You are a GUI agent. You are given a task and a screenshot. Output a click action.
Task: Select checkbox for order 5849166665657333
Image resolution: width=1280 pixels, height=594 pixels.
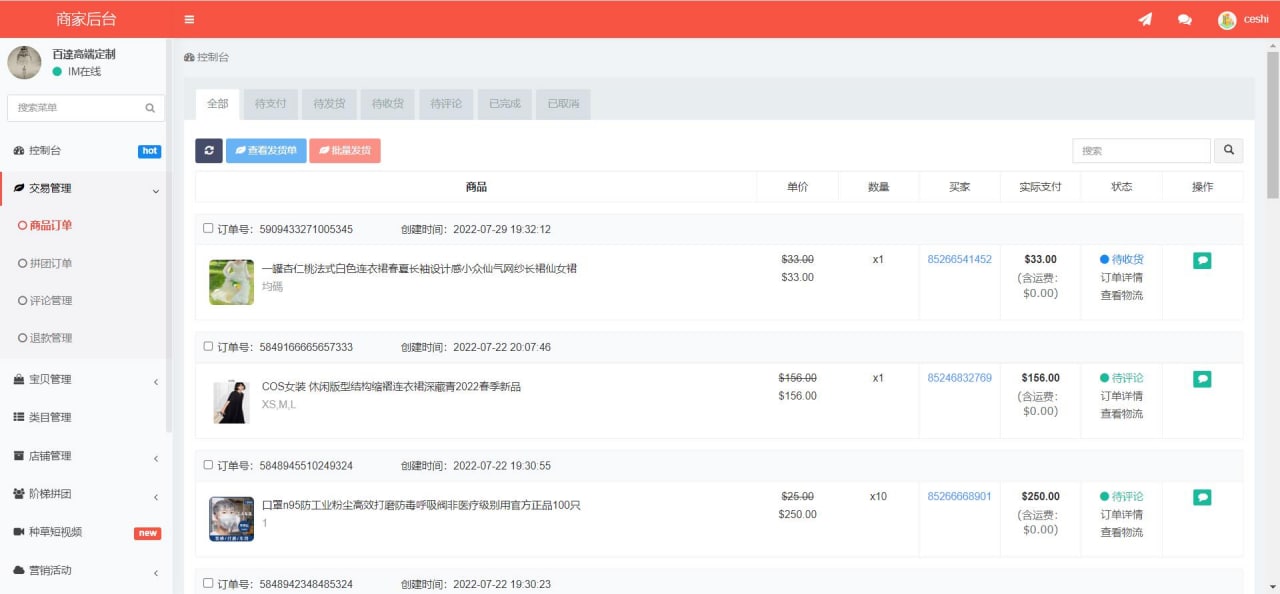[208, 346]
